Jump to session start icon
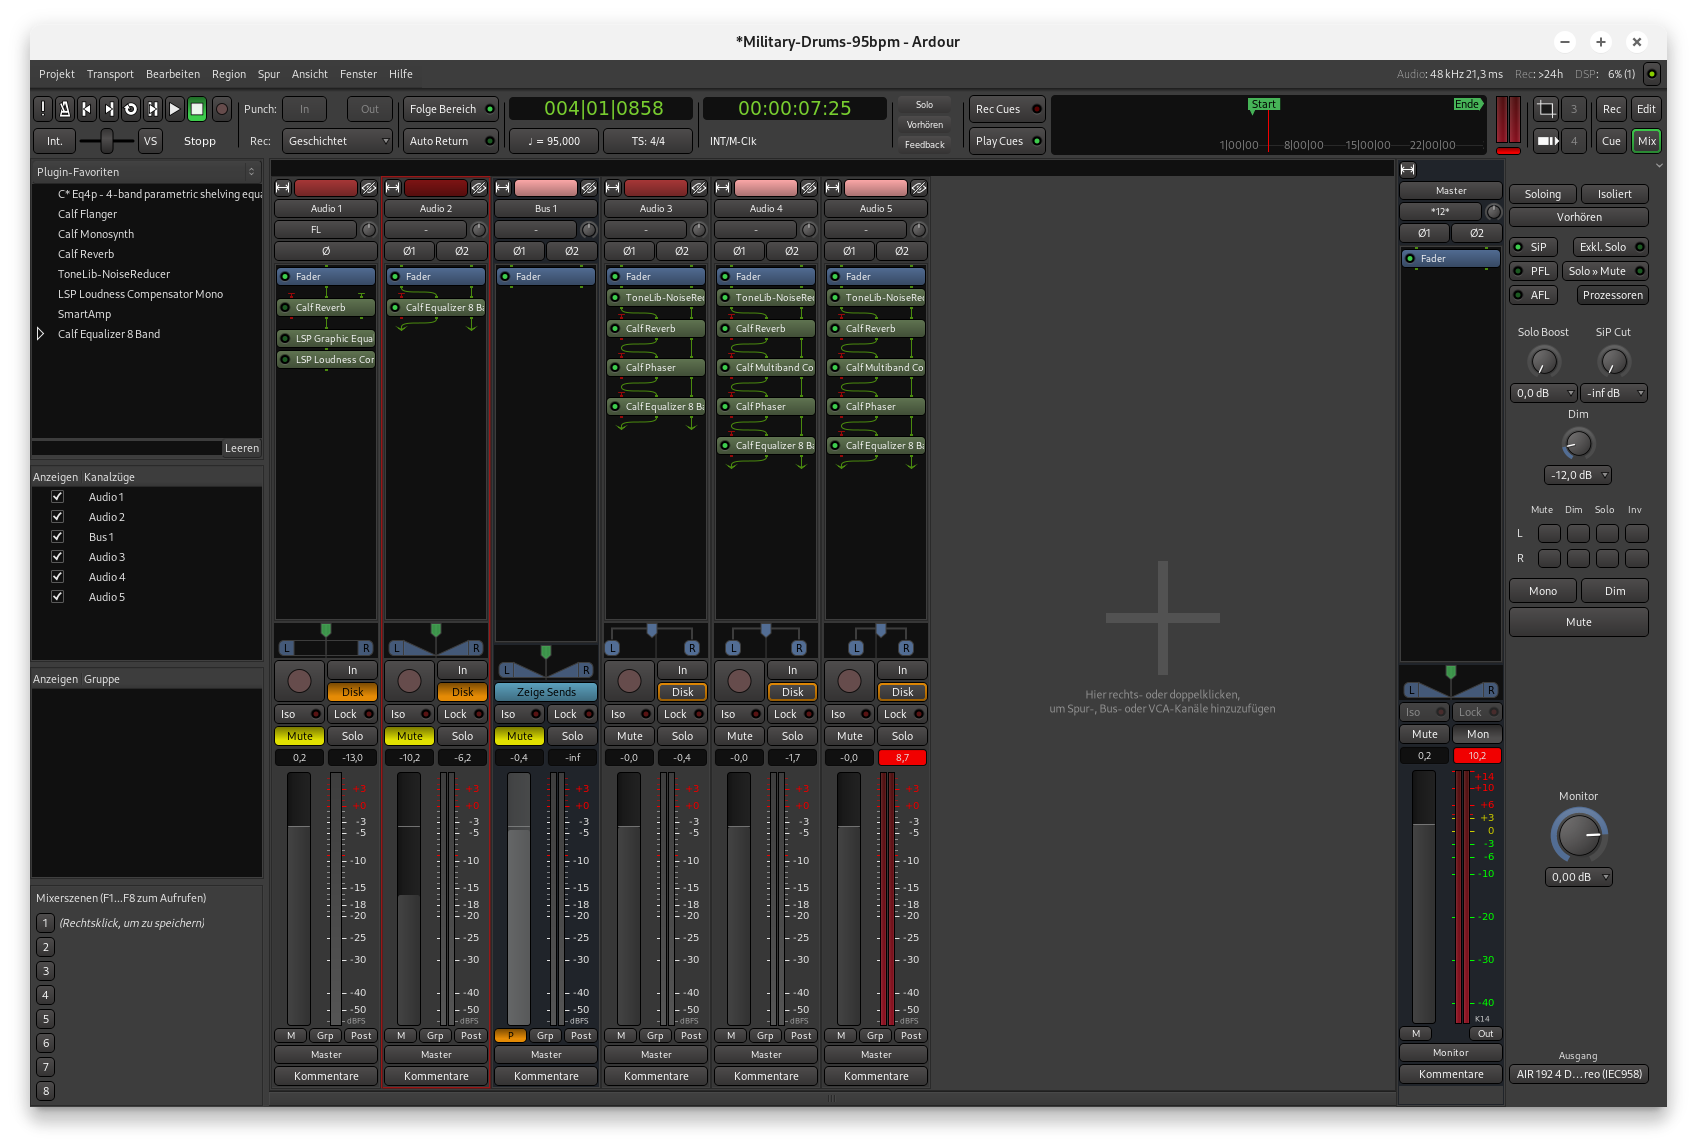The image size is (1697, 1146). pyautogui.click(x=87, y=109)
